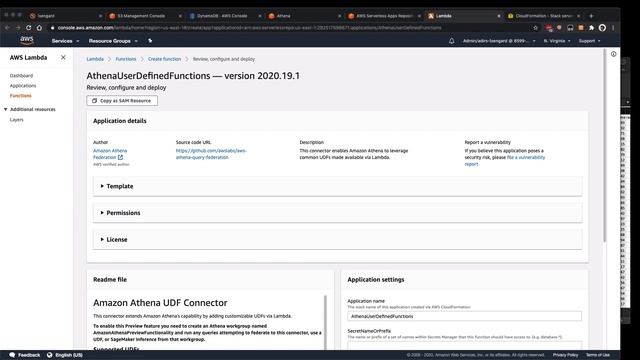Open Functions in Lambda sidebar
This screenshot has height=360, width=640.
click(x=20, y=96)
